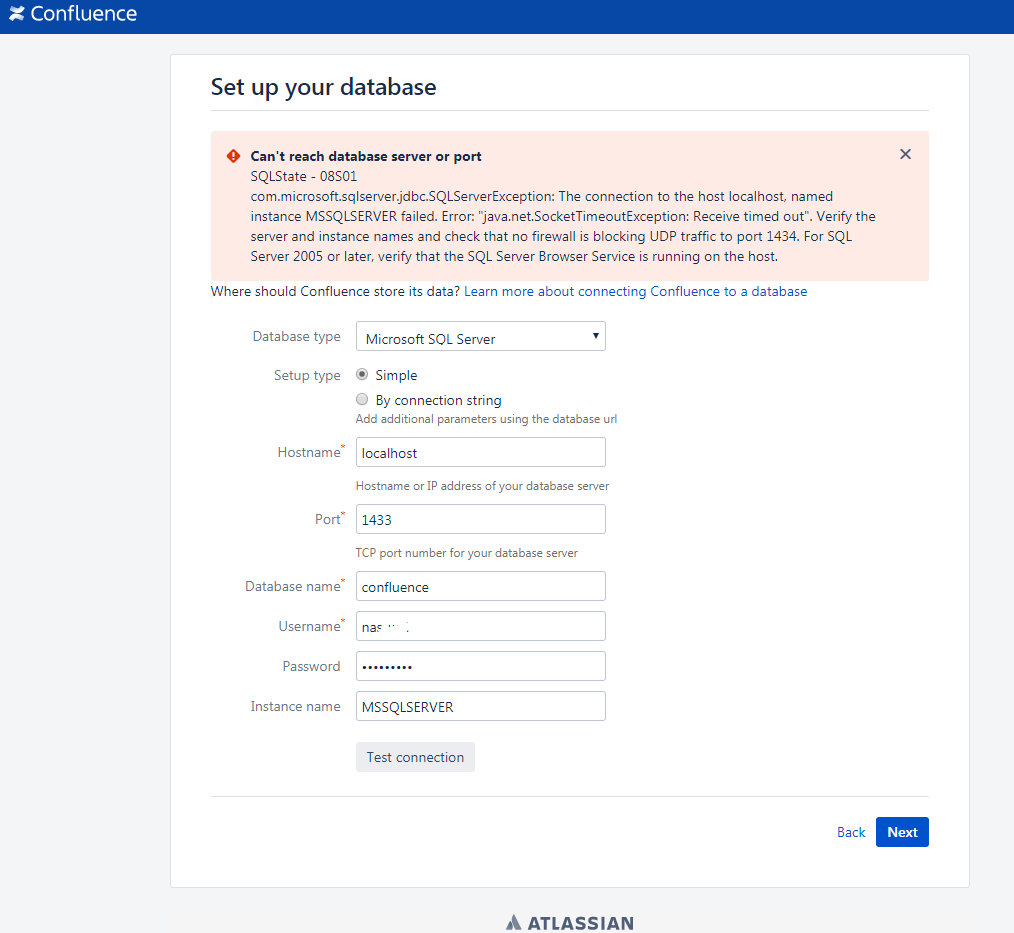This screenshot has height=933, width=1014.
Task: Click the Username input field
Action: pos(480,627)
